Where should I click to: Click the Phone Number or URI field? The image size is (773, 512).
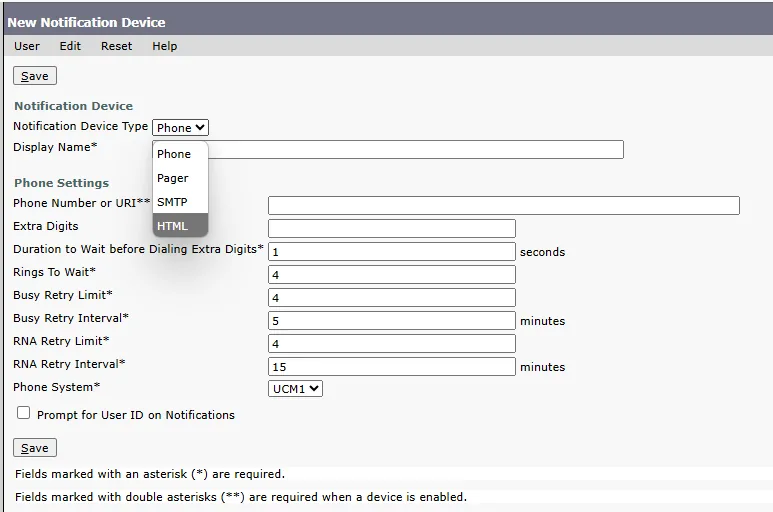[504, 205]
